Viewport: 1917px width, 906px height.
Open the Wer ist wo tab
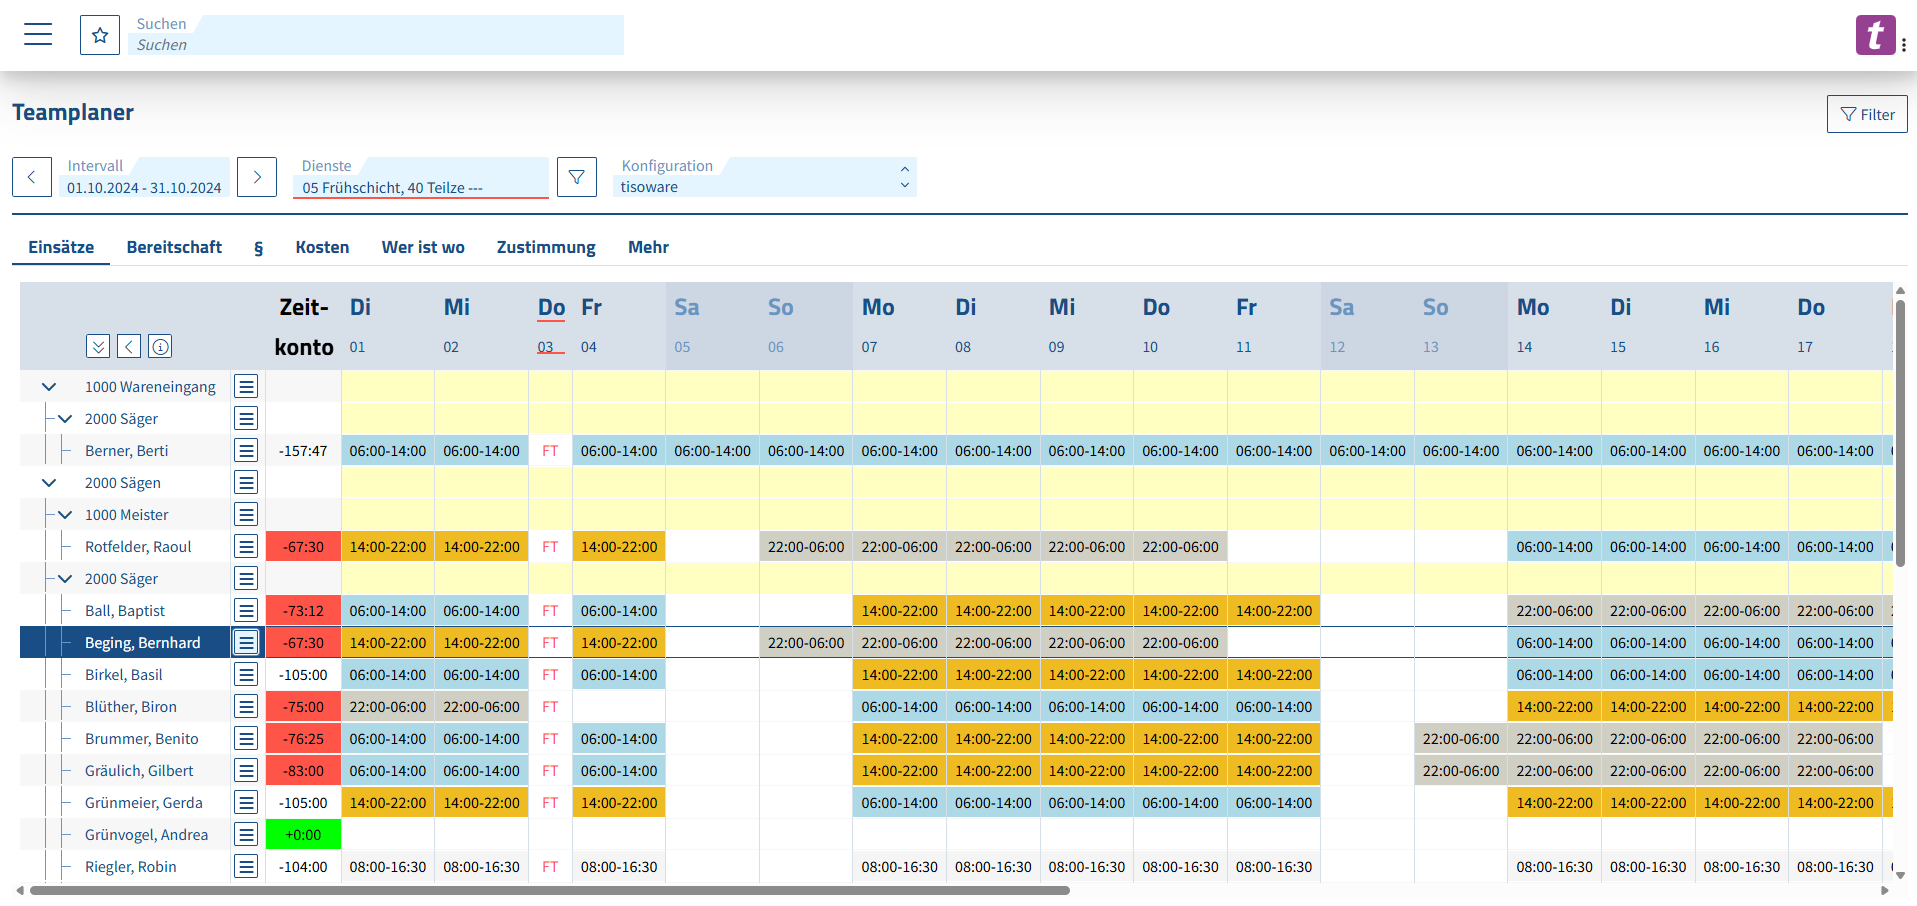(x=423, y=247)
